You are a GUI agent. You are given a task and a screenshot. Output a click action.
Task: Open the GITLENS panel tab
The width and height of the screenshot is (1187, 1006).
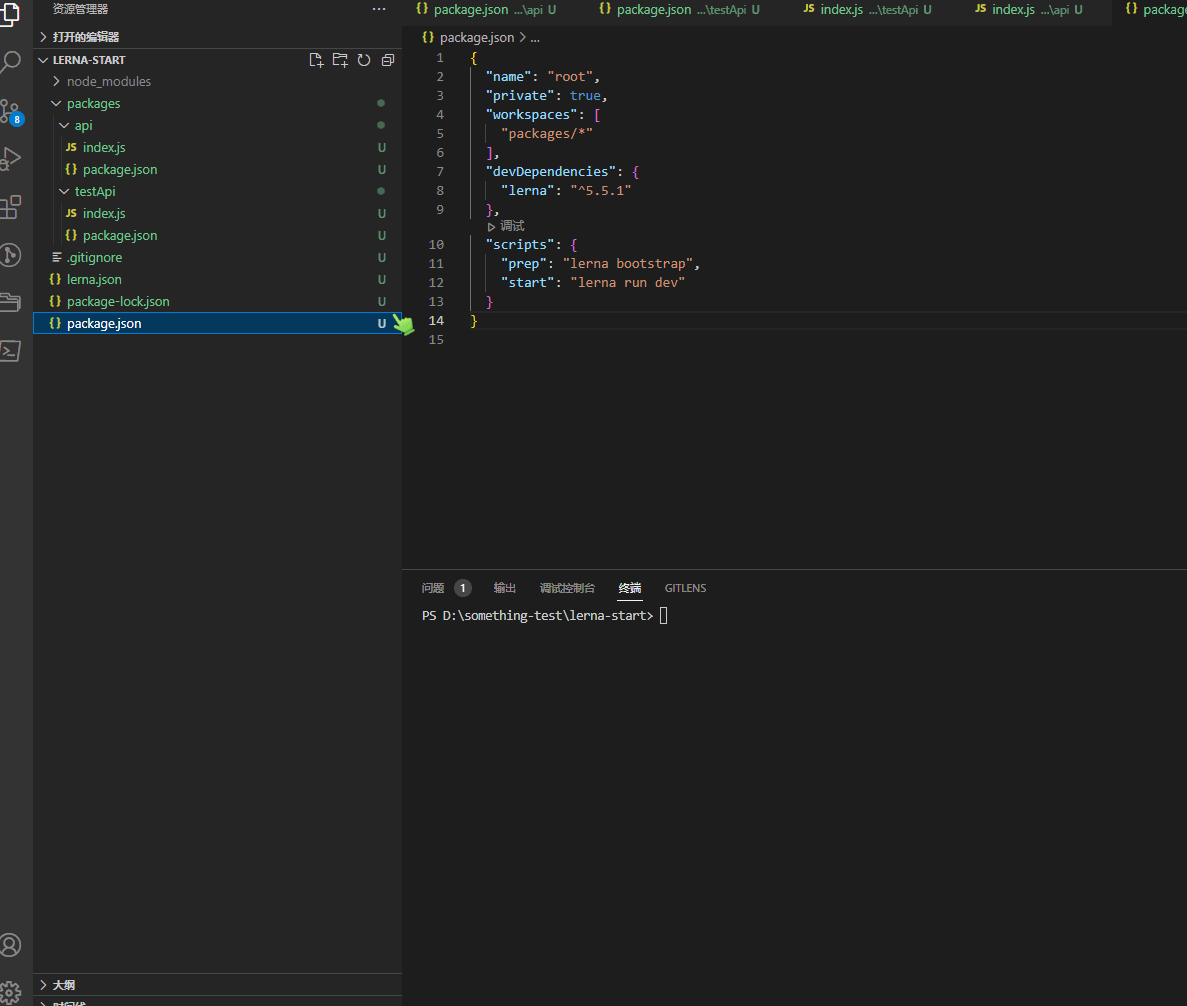click(685, 588)
